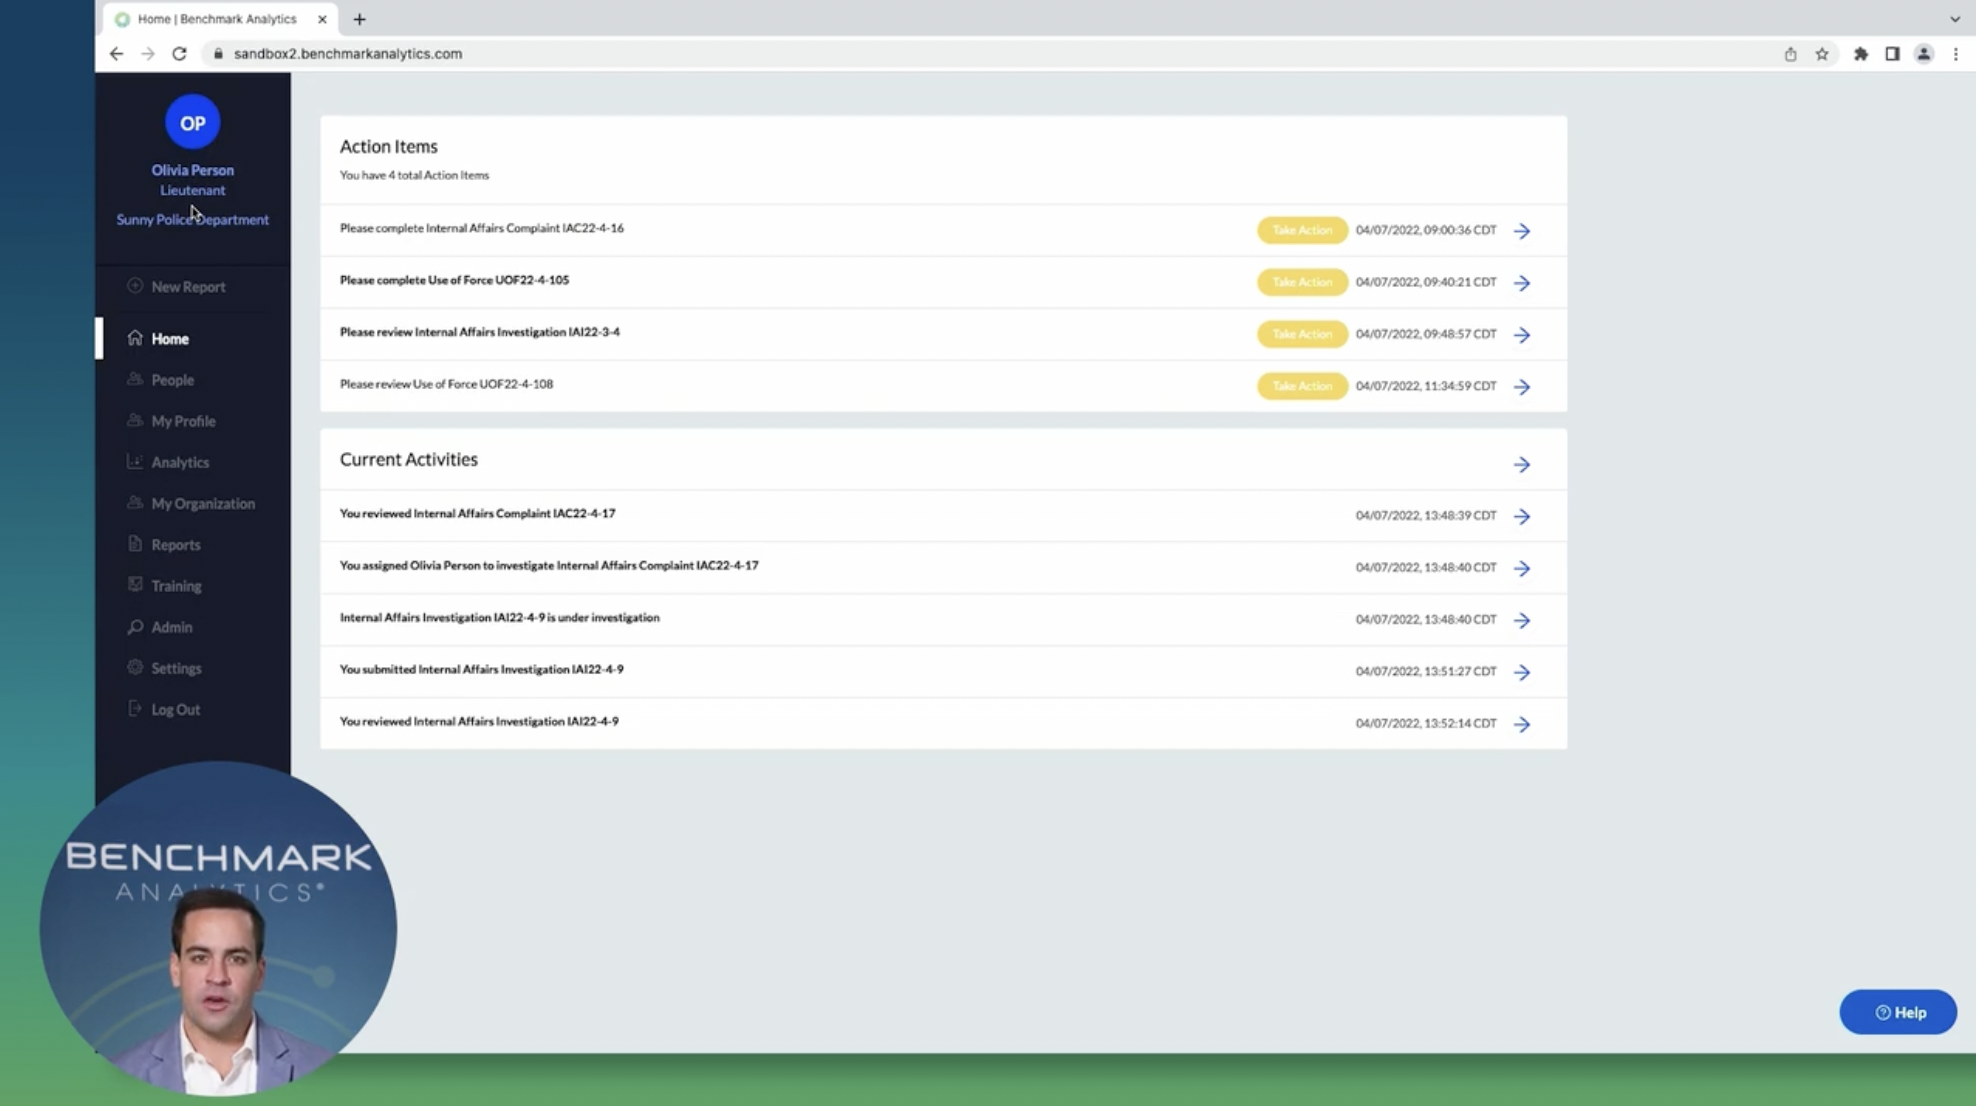Screen dimensions: 1976x1106
Task: Click the Training sidebar icon
Action: (x=135, y=585)
